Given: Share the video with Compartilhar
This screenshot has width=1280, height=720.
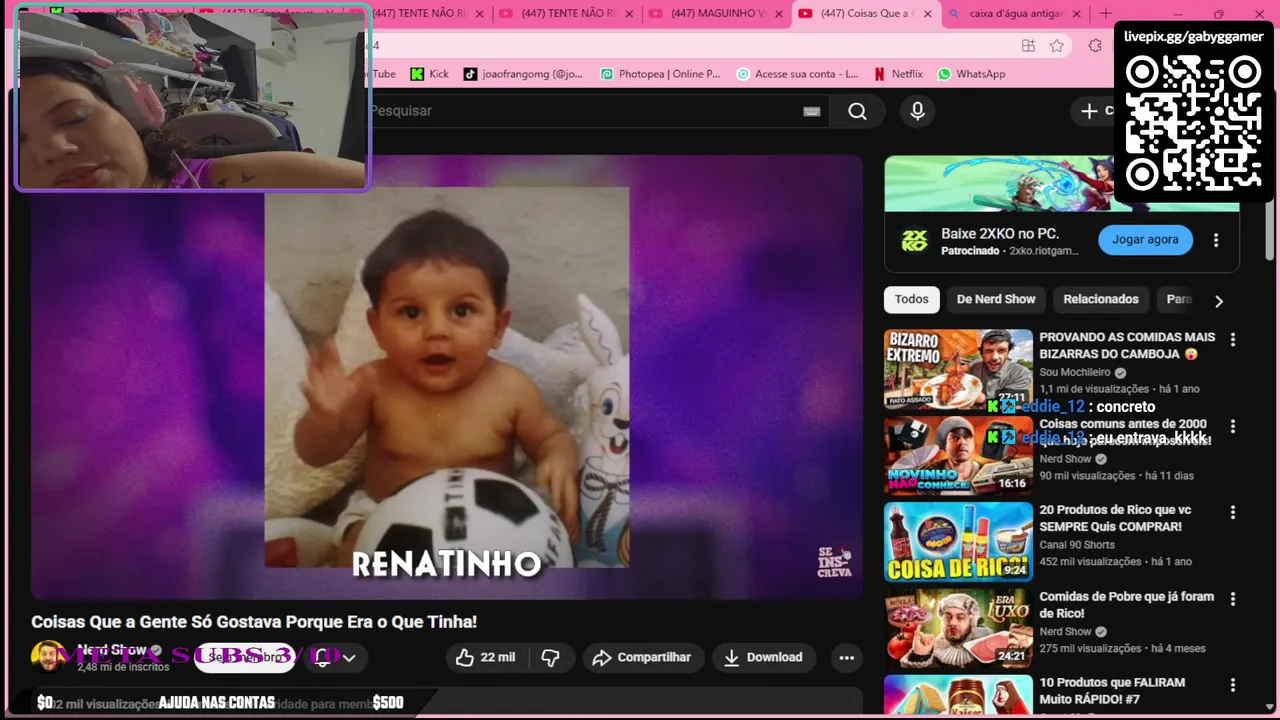Looking at the screenshot, I should [x=642, y=657].
